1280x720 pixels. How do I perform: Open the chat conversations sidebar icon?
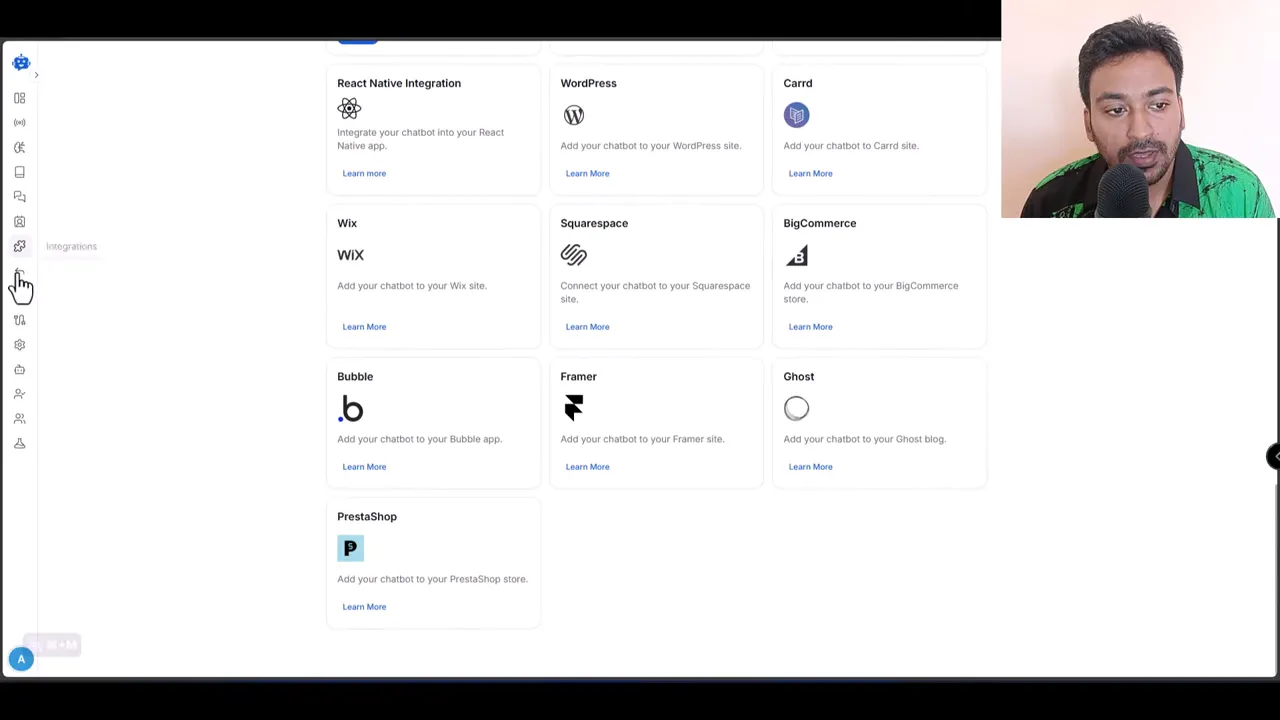coord(19,196)
